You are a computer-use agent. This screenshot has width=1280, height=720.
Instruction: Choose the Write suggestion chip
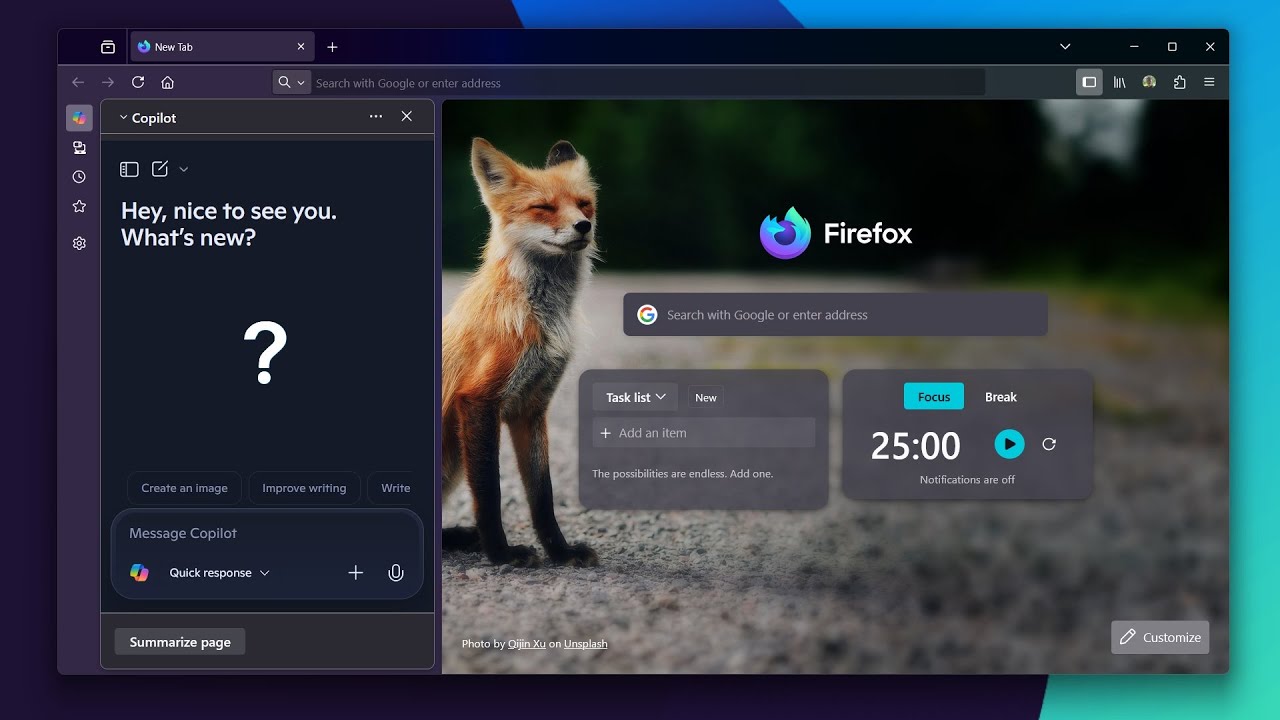click(x=391, y=488)
